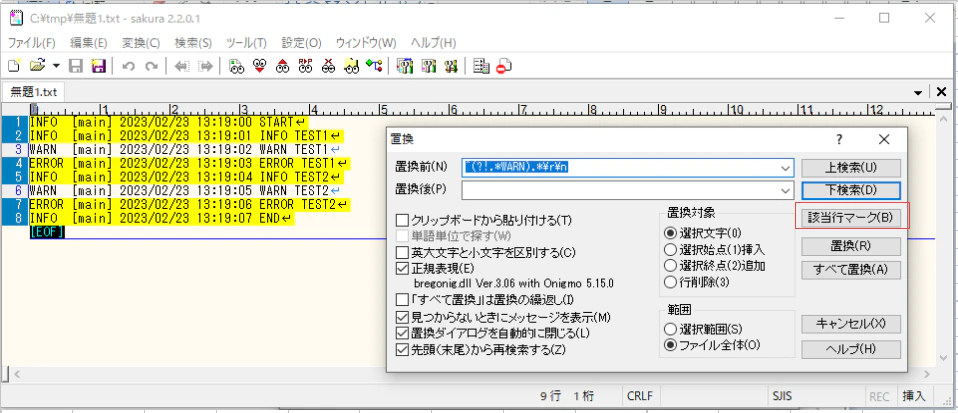Redo edit using toolbar arrow
The width and height of the screenshot is (958, 413).
[151, 65]
